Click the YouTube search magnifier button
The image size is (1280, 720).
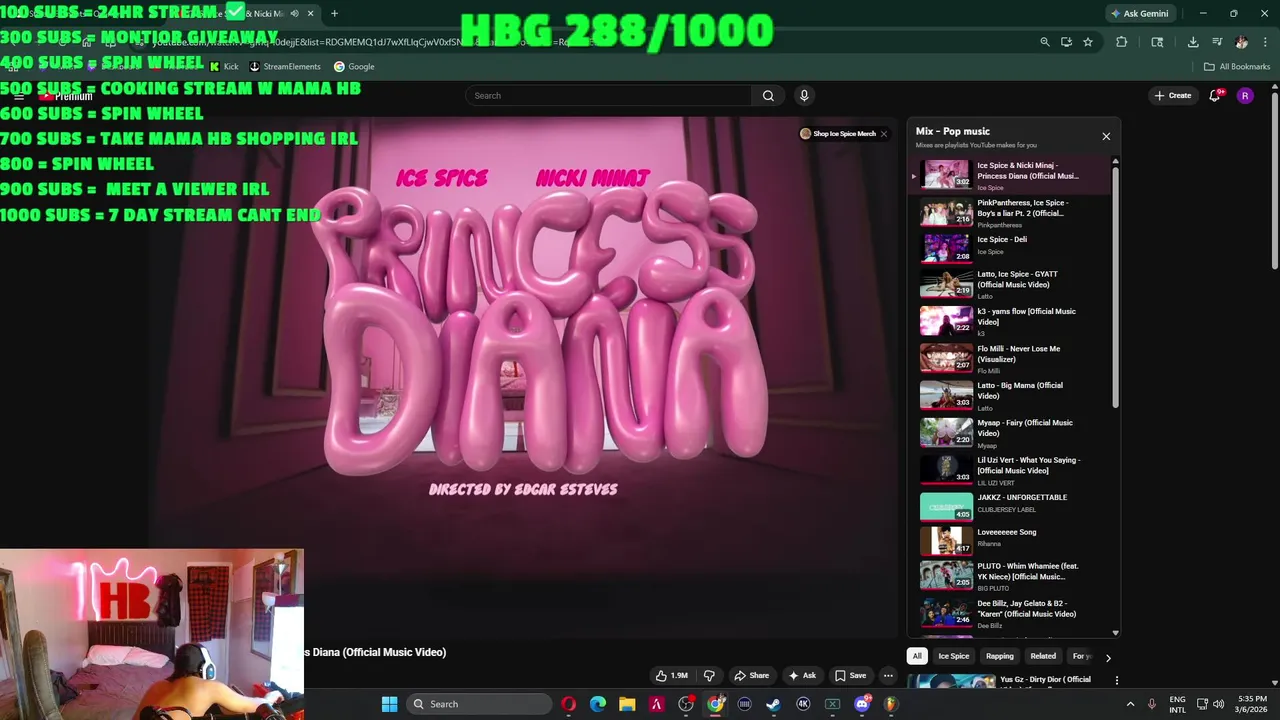tap(768, 96)
